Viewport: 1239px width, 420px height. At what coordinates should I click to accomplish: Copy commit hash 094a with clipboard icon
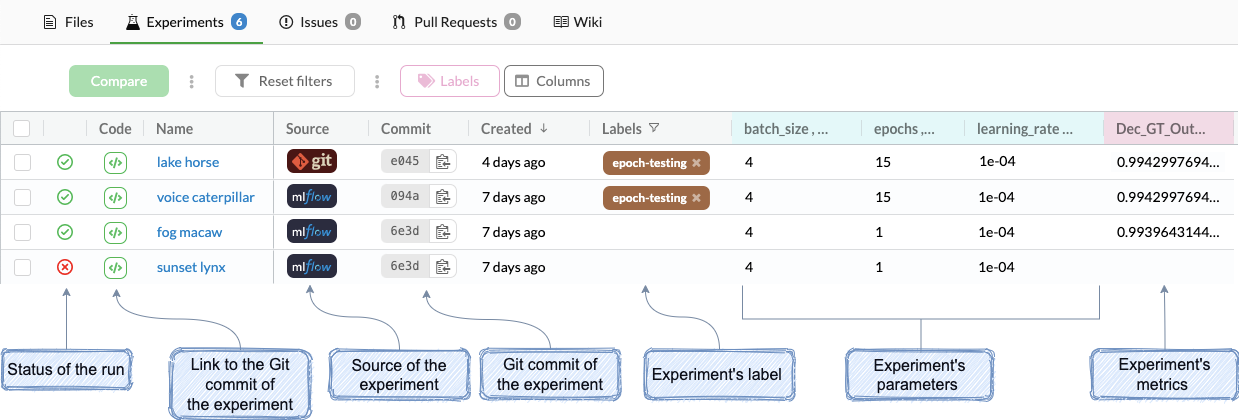443,197
